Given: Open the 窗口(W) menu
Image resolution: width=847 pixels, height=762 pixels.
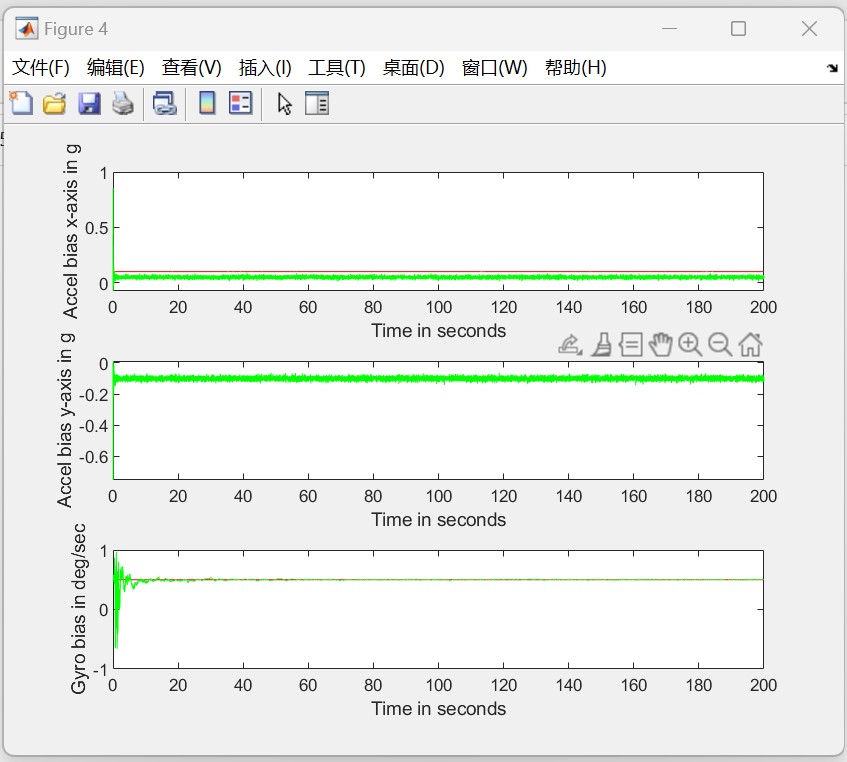Looking at the screenshot, I should coord(494,68).
